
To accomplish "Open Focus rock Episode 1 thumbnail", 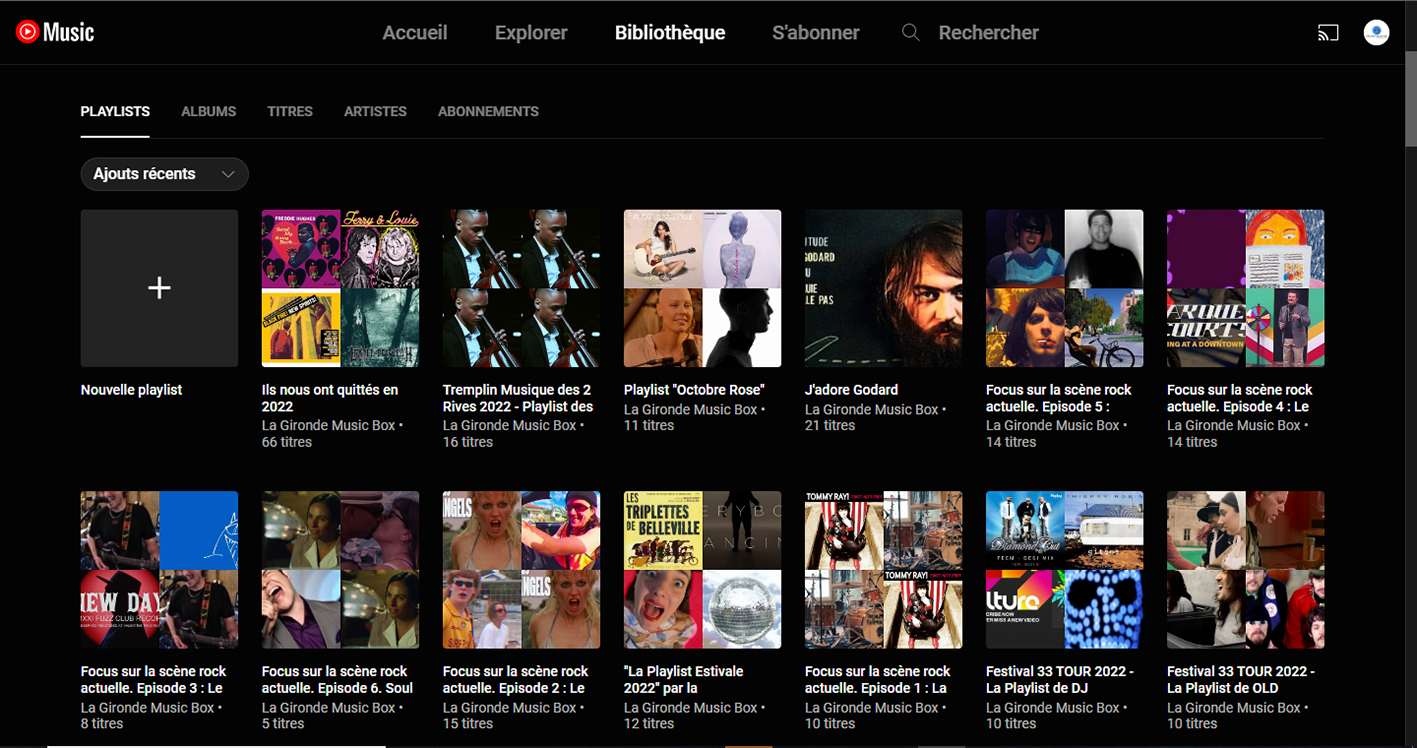I will tap(883, 570).
